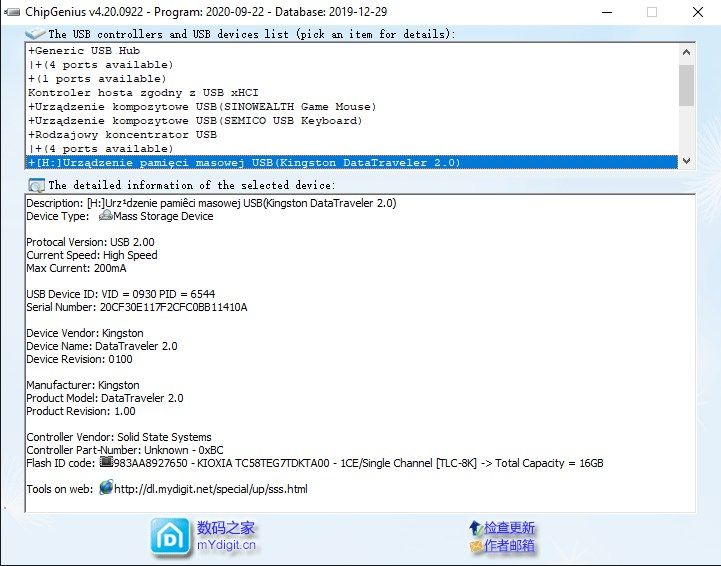The image size is (721, 566).
Task: Click the Description line in device details
Action: [x=211, y=203]
